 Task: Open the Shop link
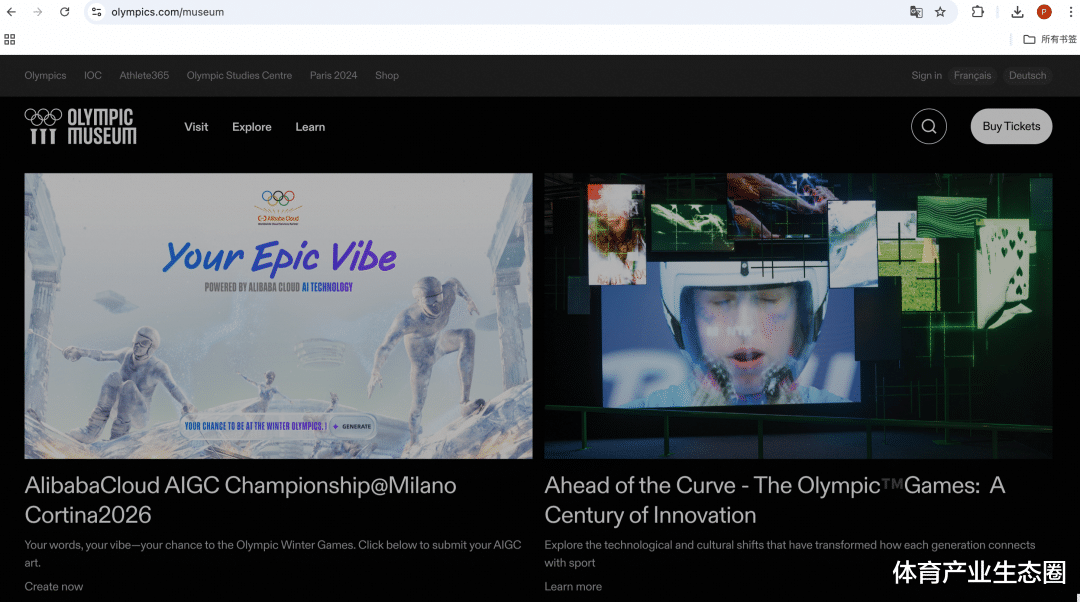pos(387,75)
